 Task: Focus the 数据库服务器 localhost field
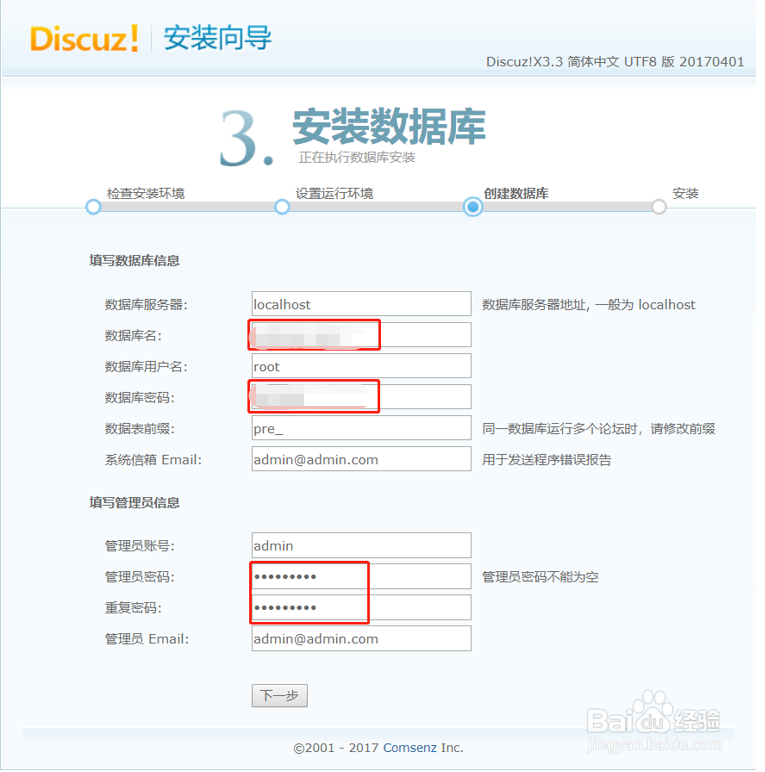[x=361, y=304]
